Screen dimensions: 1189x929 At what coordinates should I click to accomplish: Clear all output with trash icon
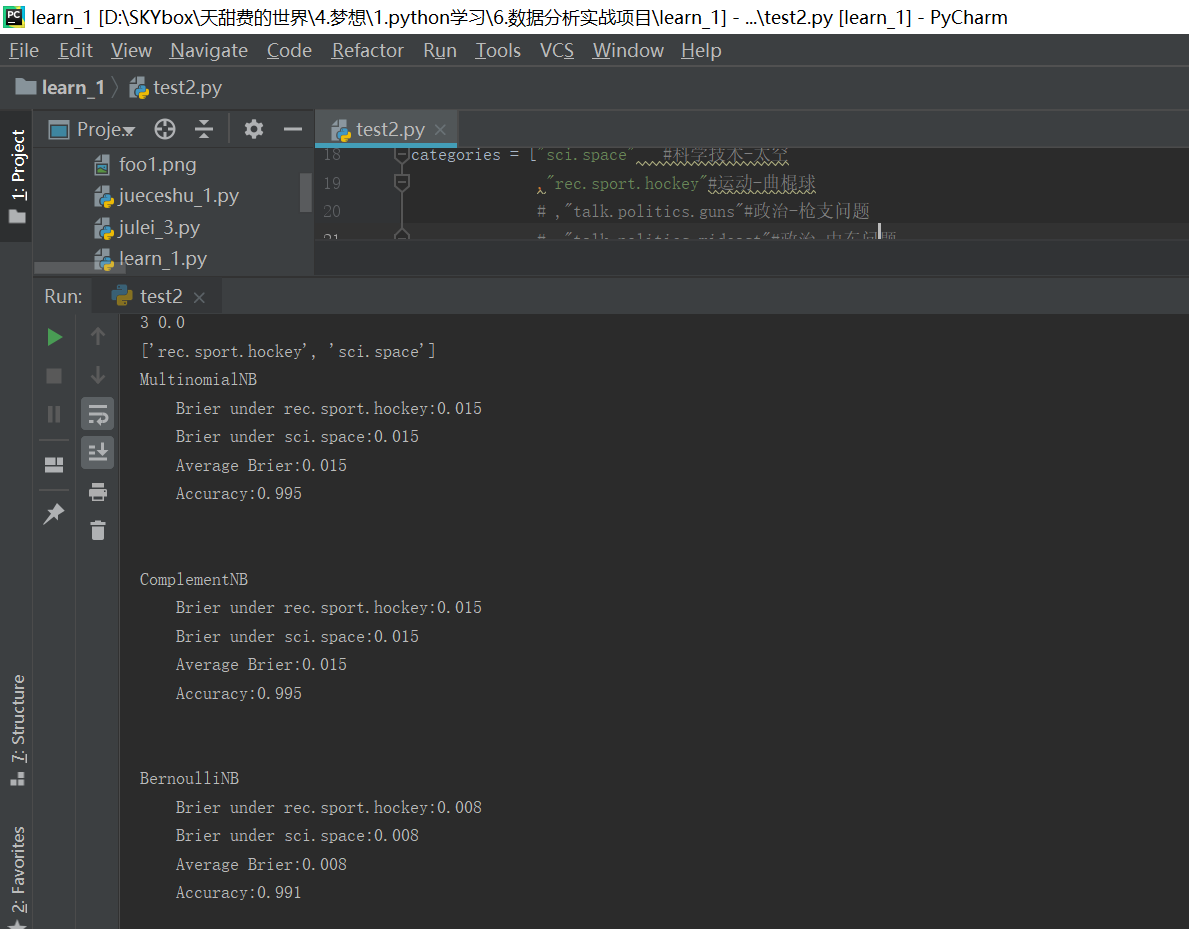click(98, 530)
